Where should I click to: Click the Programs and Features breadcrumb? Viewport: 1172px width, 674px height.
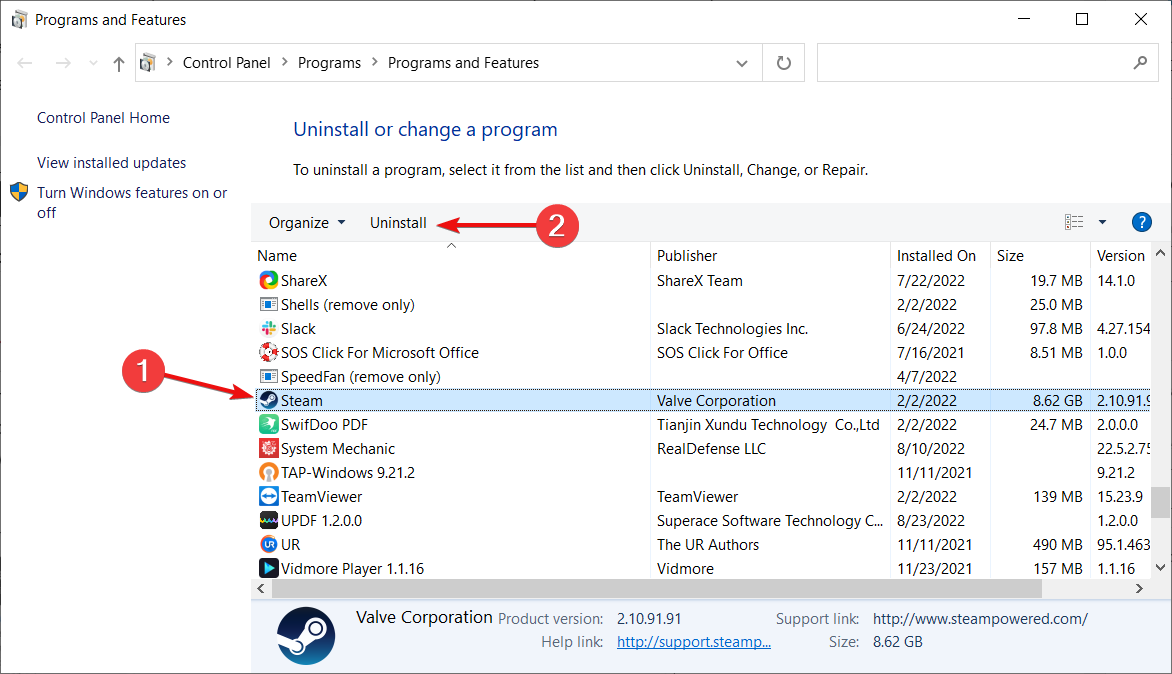pos(463,63)
